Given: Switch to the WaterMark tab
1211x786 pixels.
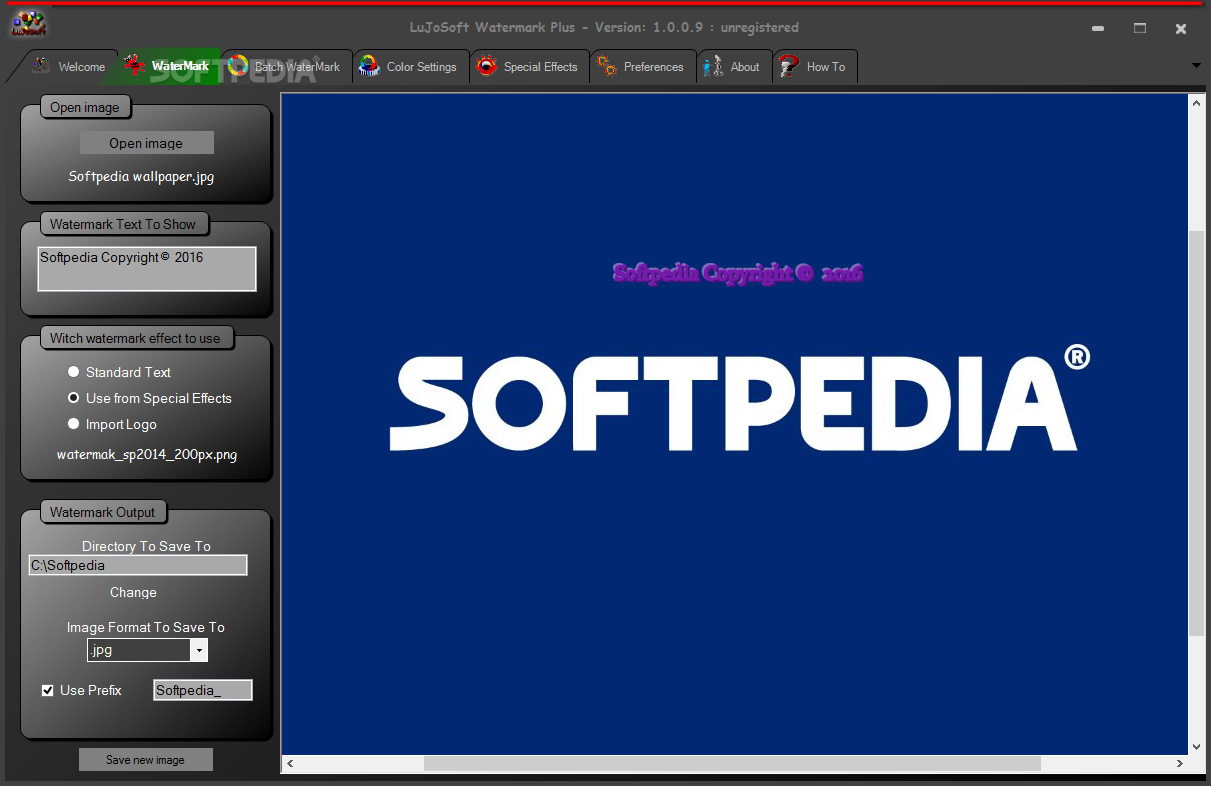Looking at the screenshot, I should coord(170,67).
